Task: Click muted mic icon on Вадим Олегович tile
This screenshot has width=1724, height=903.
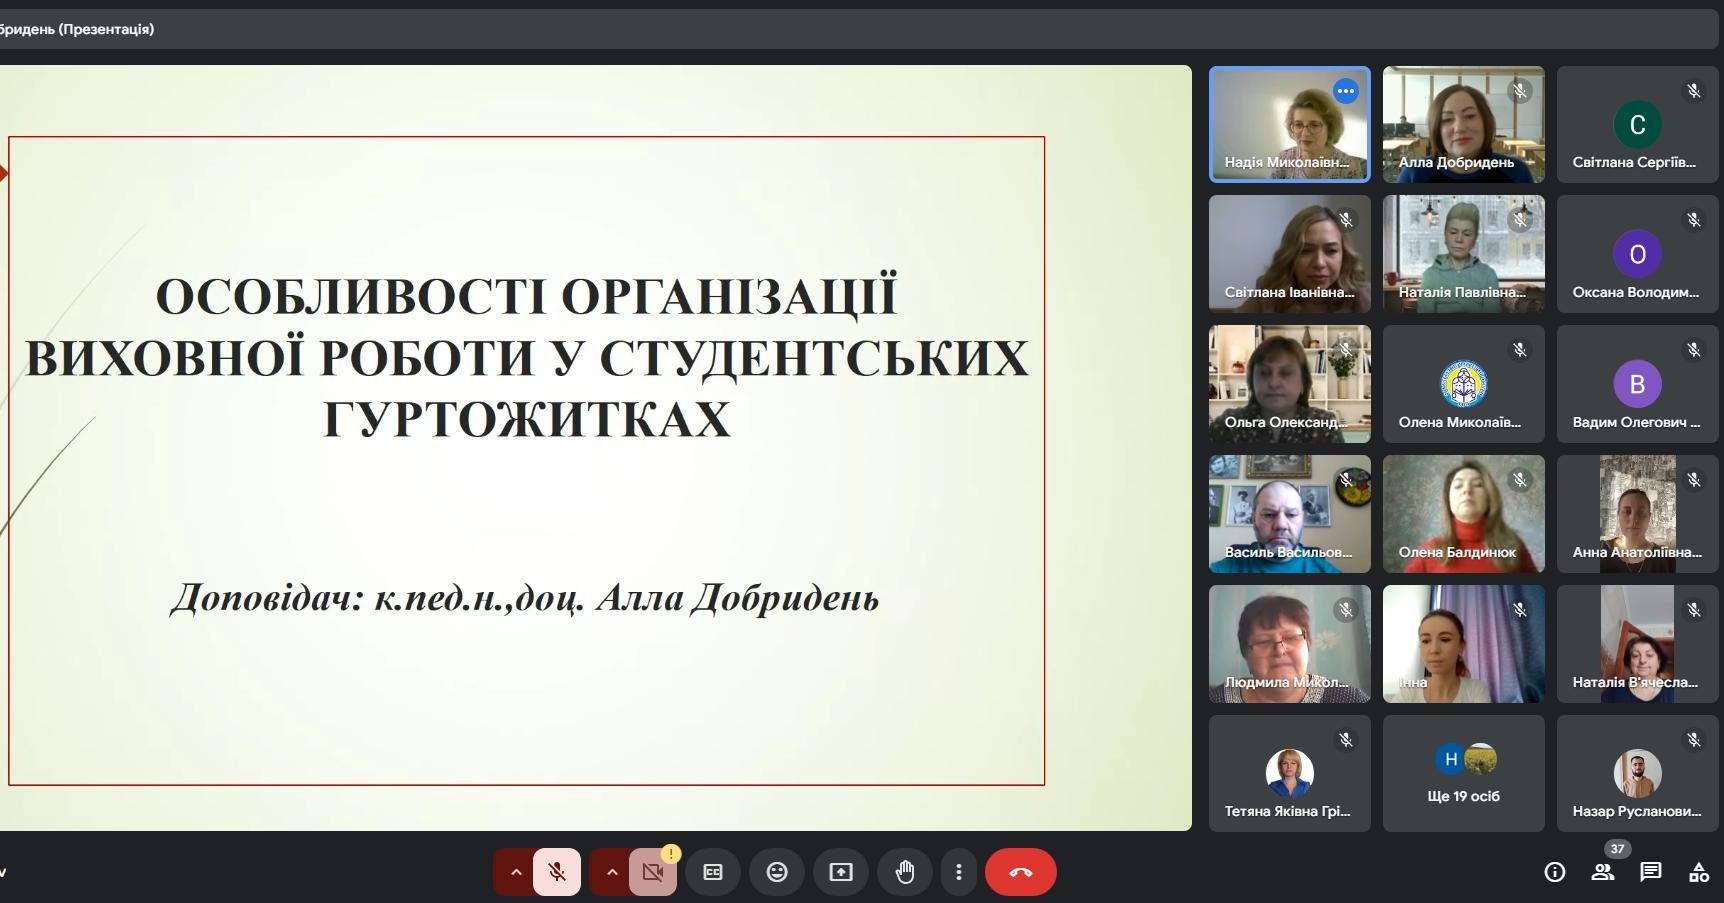Action: pyautogui.click(x=1694, y=350)
